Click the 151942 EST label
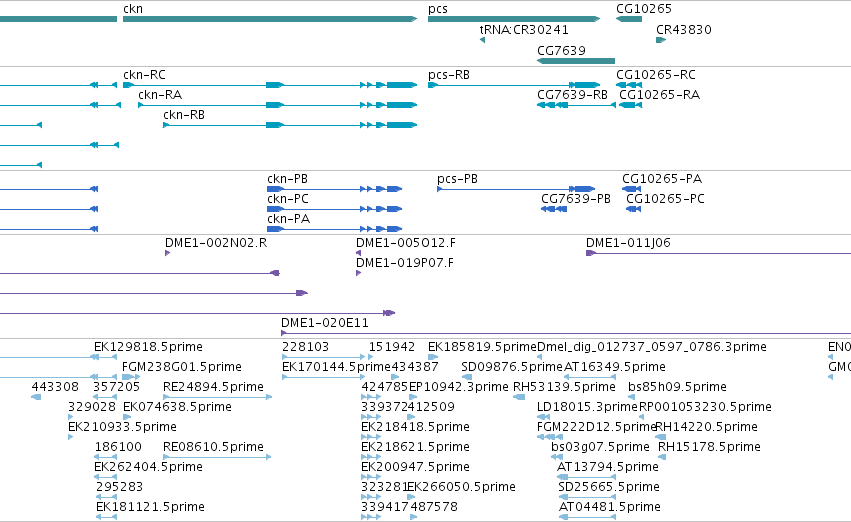 392,346
